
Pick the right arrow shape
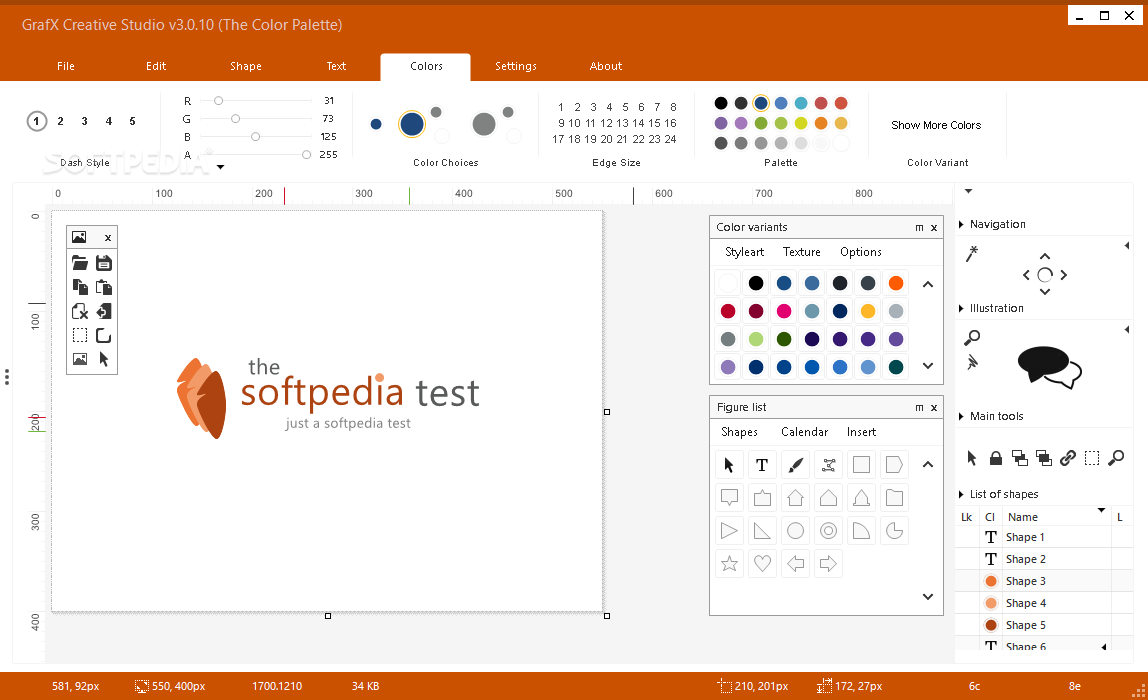(x=828, y=564)
